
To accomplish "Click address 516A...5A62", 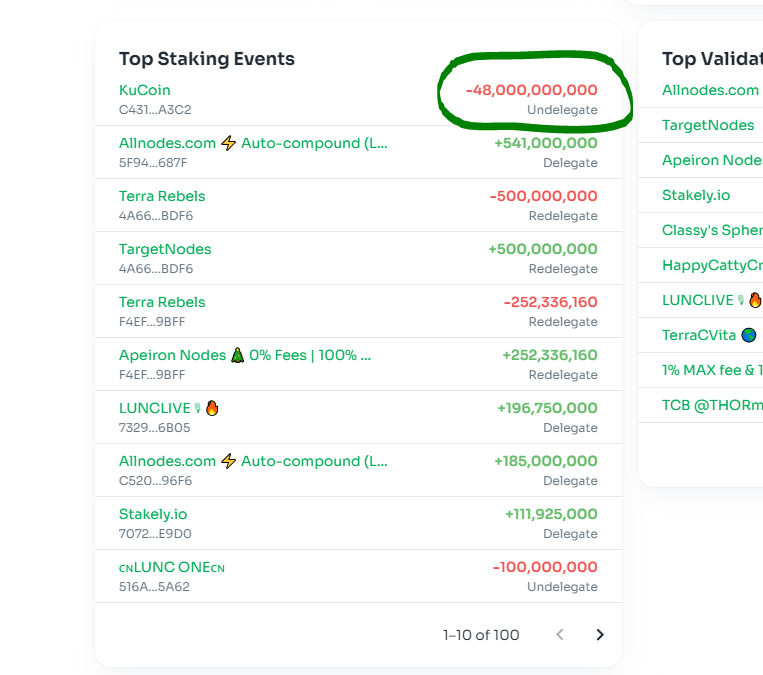I will [154, 587].
